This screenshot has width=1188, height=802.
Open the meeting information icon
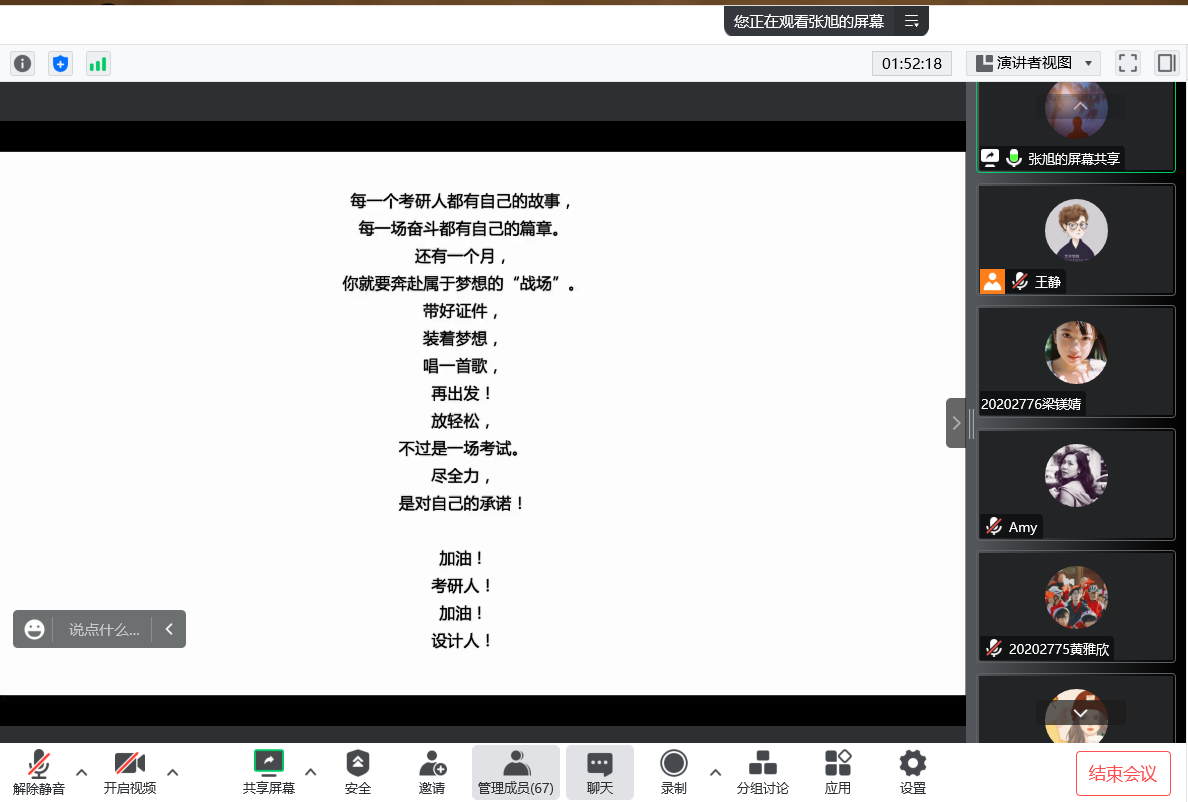pyautogui.click(x=22, y=64)
